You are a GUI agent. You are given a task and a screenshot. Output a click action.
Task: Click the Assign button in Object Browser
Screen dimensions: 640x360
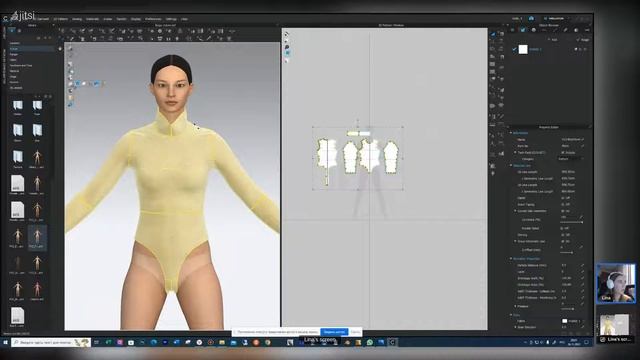pos(583,40)
